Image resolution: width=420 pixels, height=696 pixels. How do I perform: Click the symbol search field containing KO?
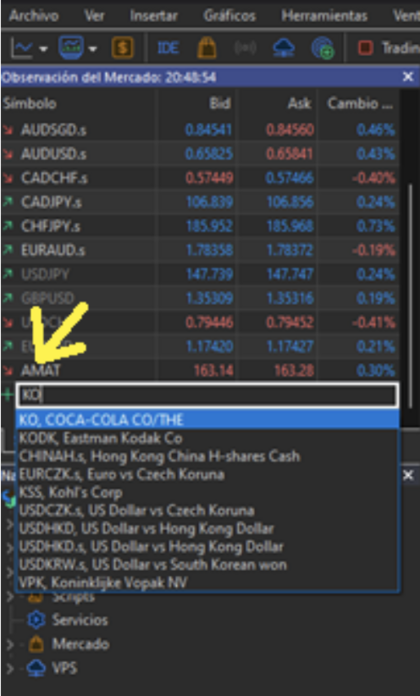click(x=207, y=395)
